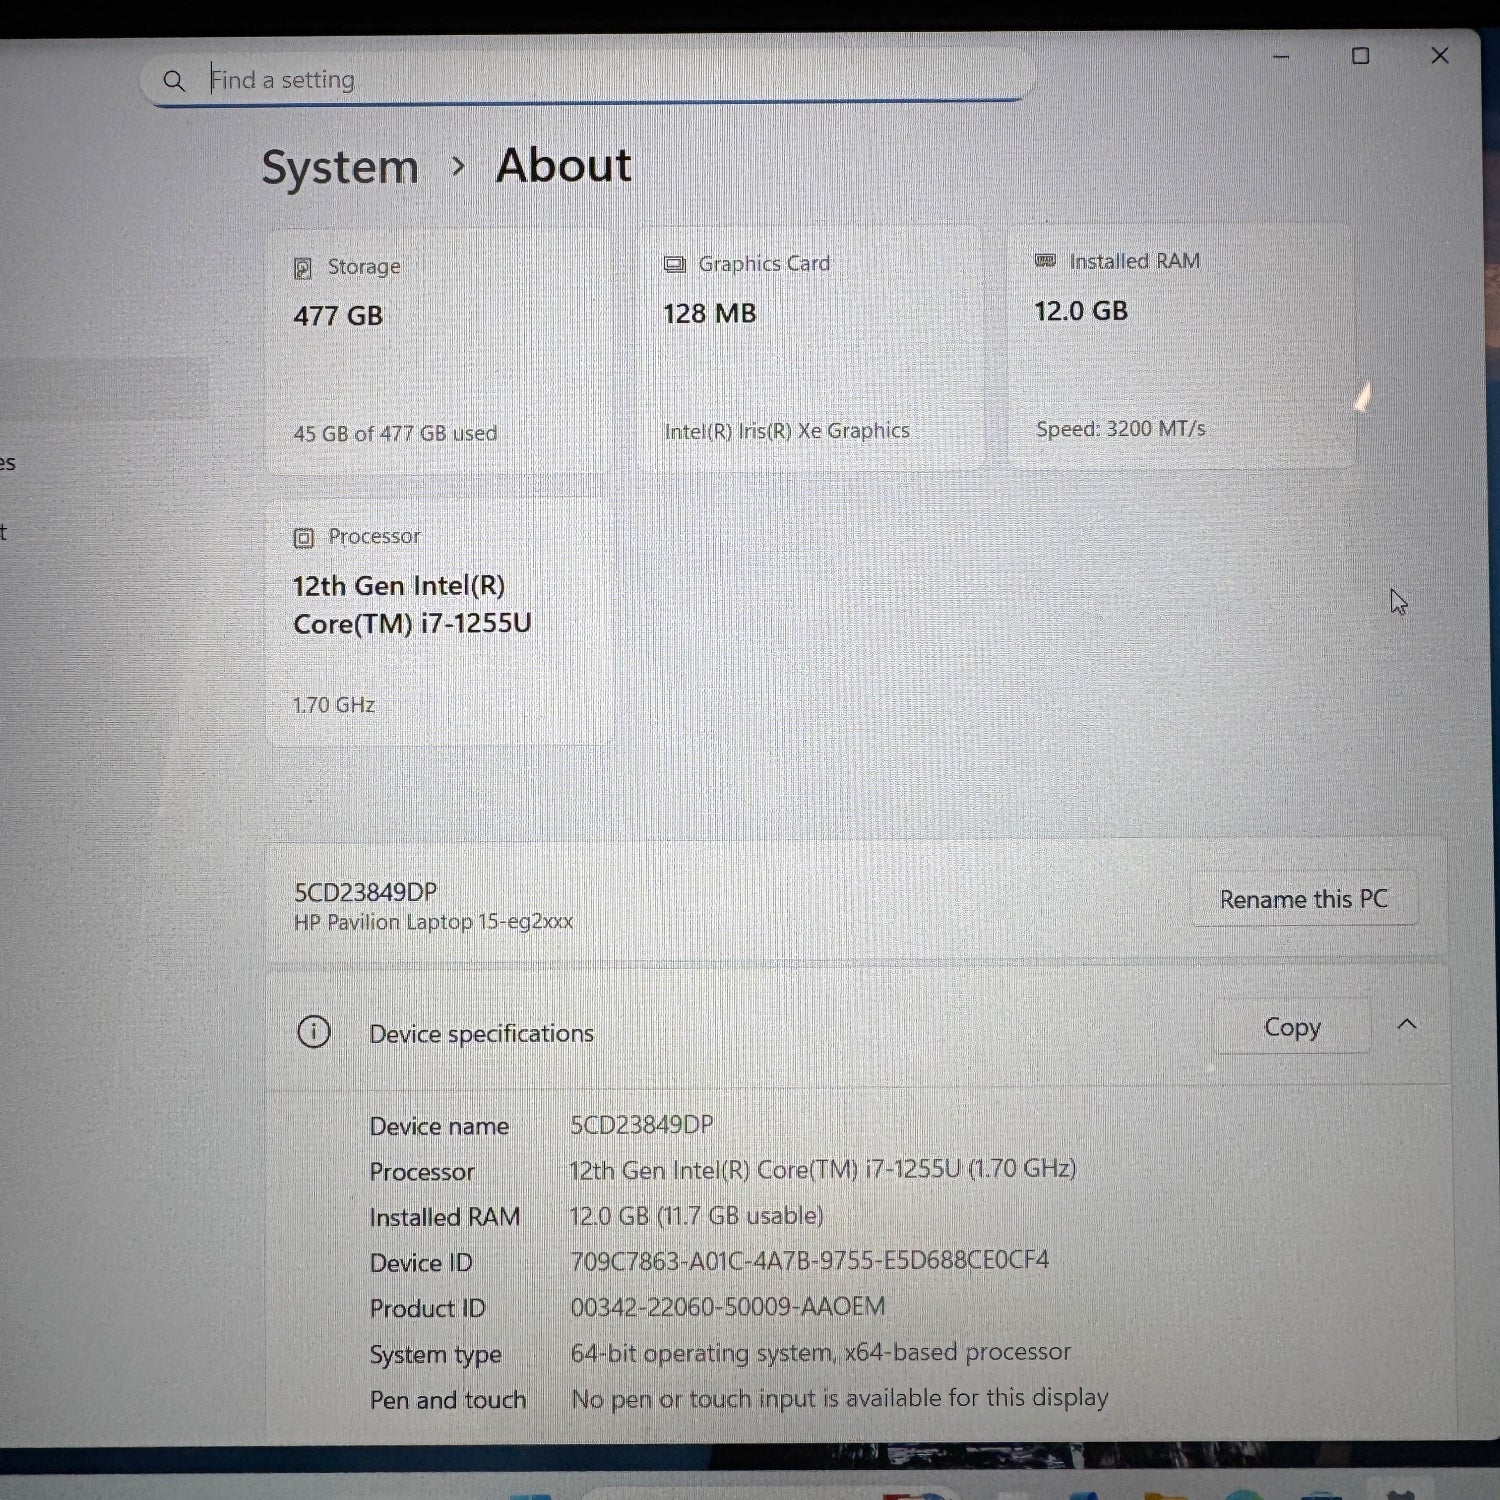The height and width of the screenshot is (1500, 1500).
Task: Click the search magnifier icon
Action: (174, 80)
